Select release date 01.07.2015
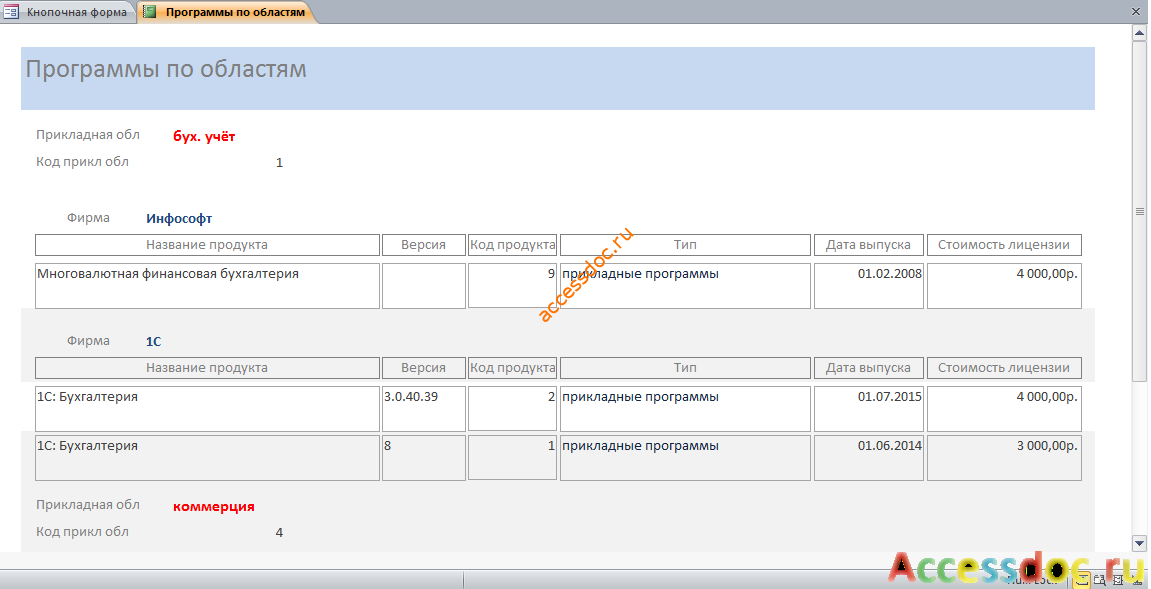The image size is (1151, 589). 868,408
